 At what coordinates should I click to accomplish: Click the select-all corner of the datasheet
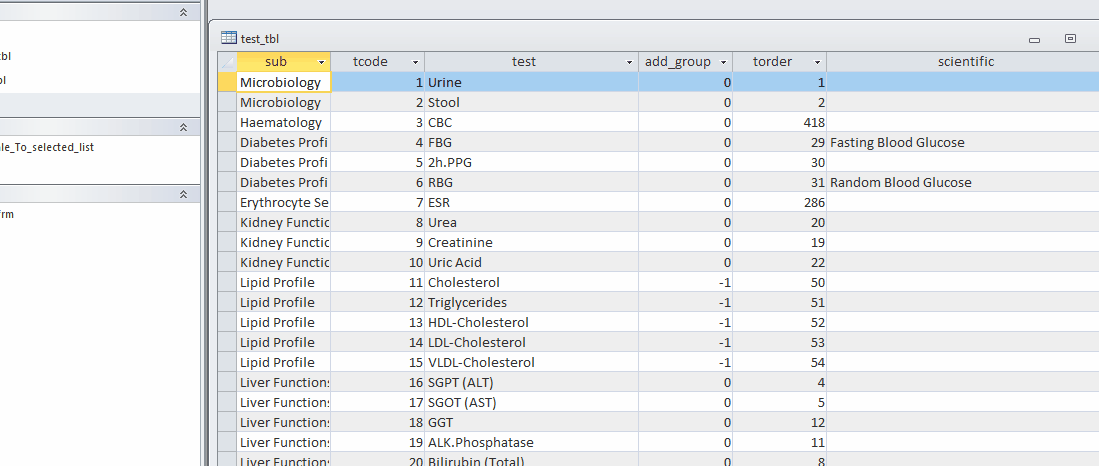(227, 62)
